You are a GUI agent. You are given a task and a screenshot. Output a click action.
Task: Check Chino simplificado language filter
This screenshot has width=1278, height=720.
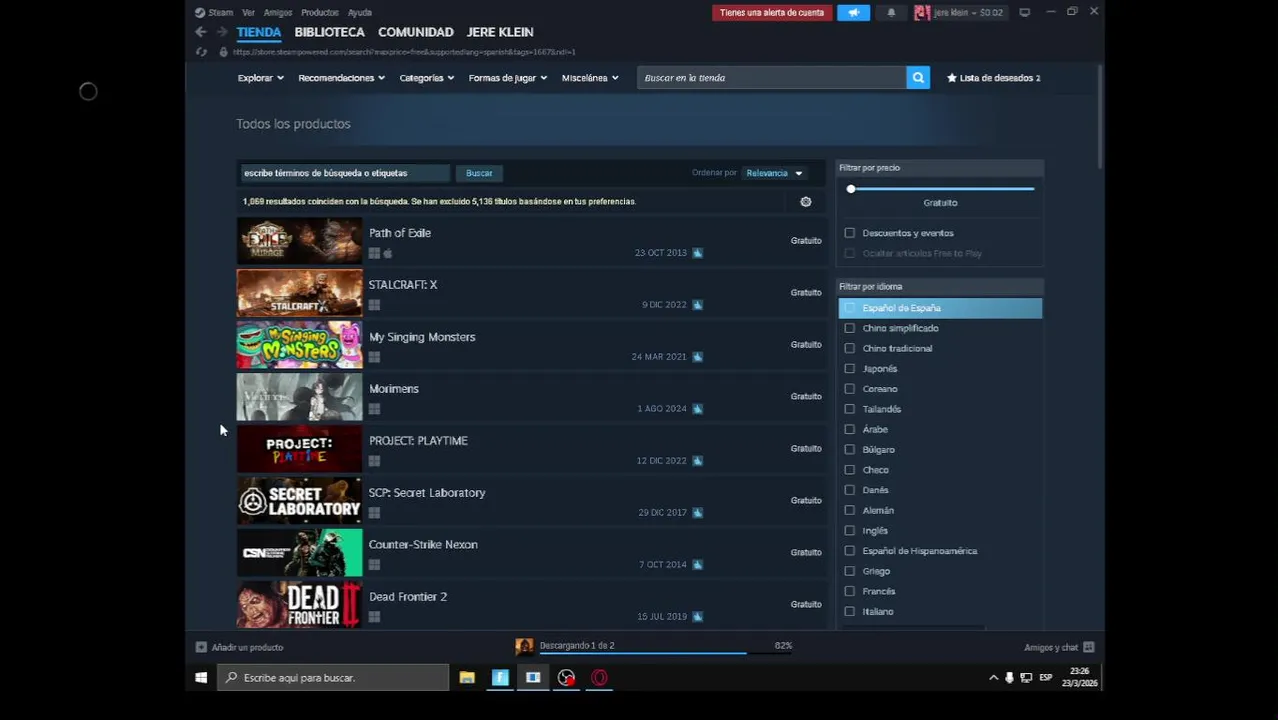click(x=850, y=328)
